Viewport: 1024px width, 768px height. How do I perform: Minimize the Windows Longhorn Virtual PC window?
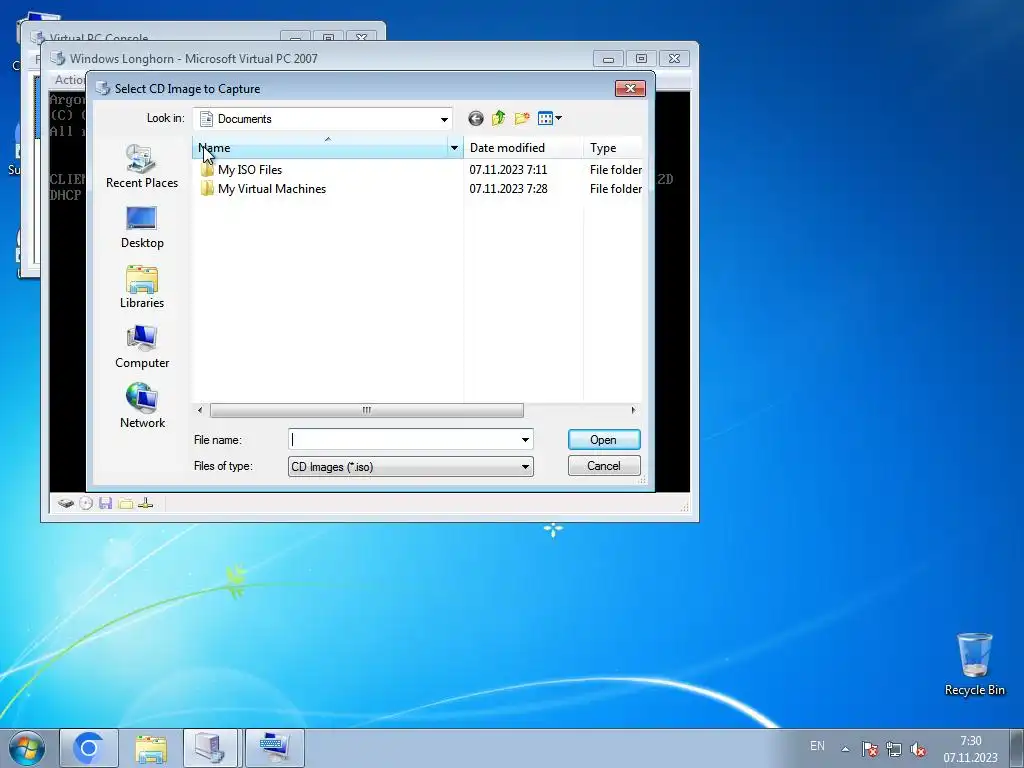click(x=608, y=59)
